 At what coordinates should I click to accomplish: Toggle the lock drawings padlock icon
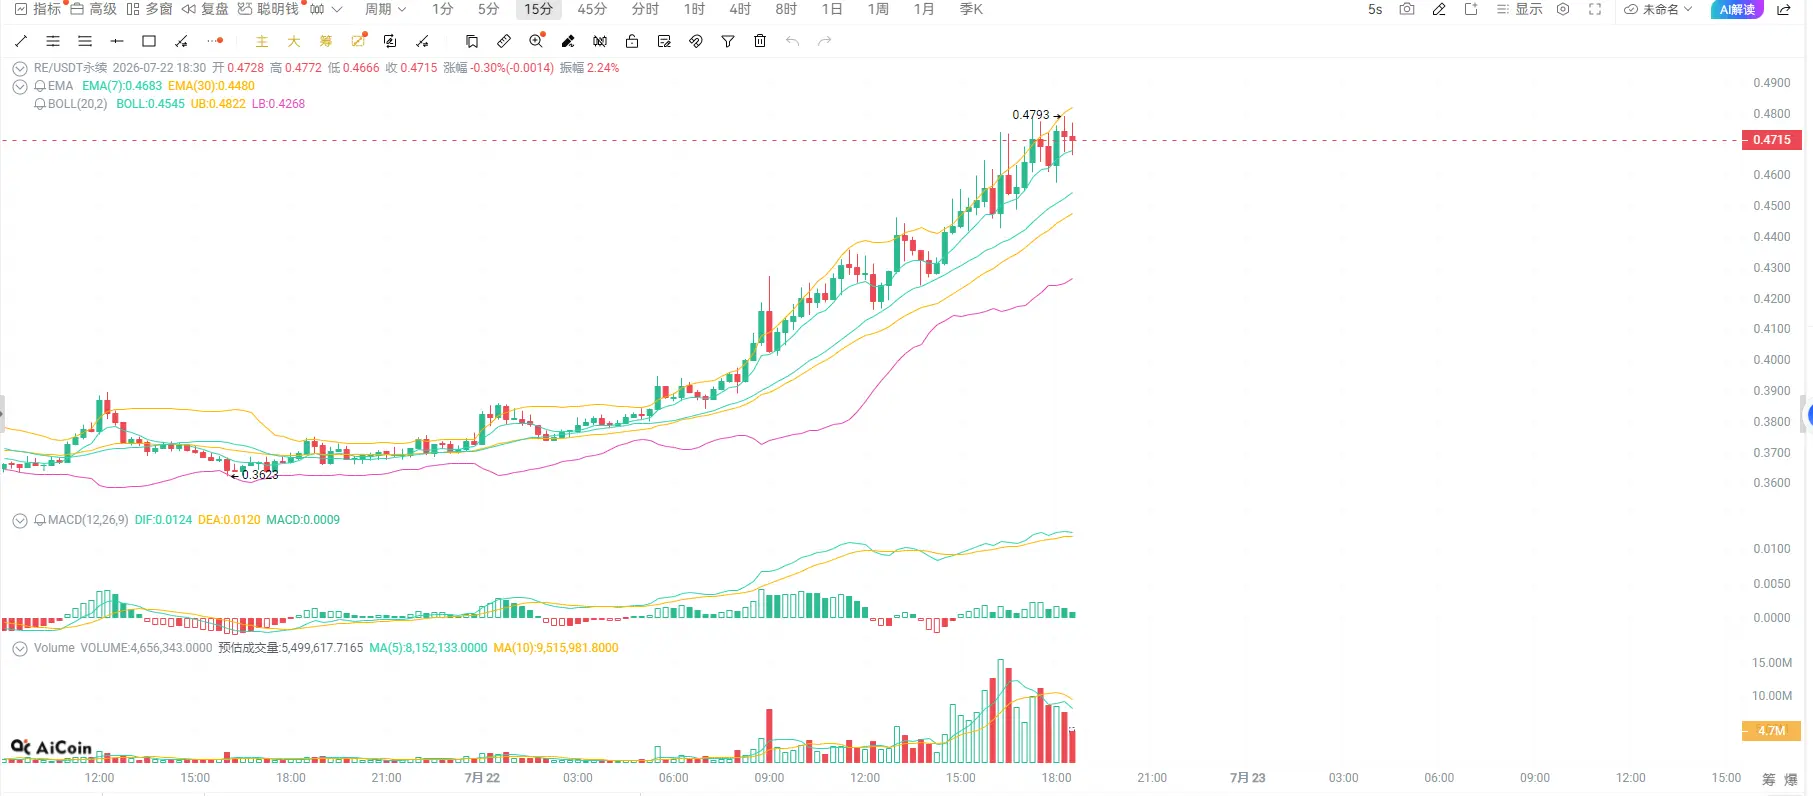(x=632, y=41)
